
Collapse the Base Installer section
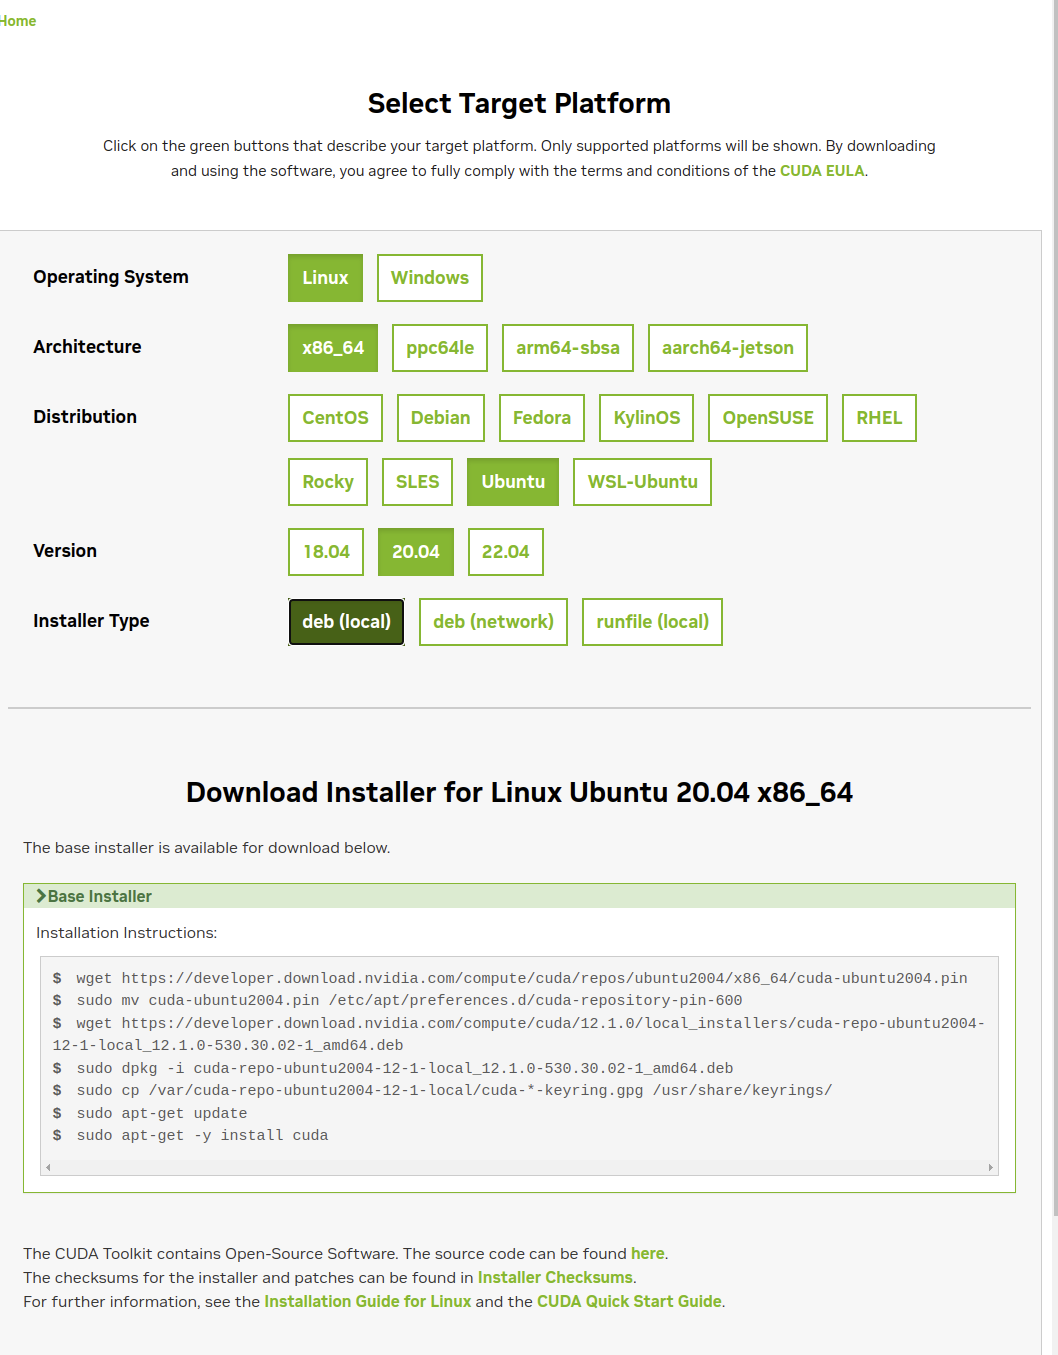[519, 896]
